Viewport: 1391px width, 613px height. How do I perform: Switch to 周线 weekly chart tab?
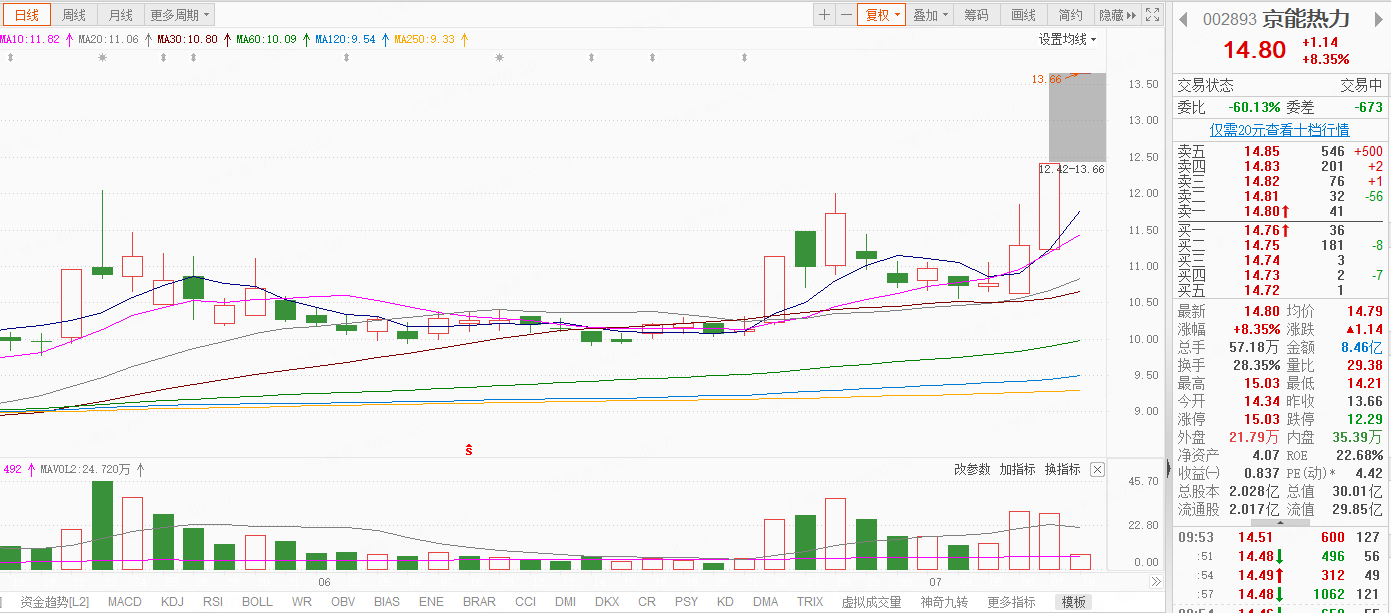click(x=74, y=15)
